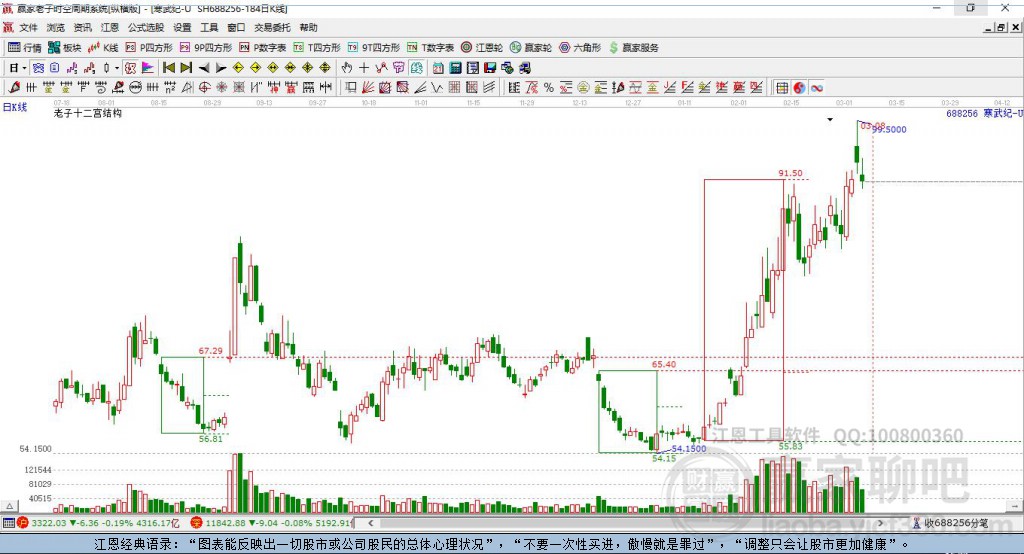Image resolution: width=1024 pixels, height=554 pixels.
Task: Open the calendar icon in toolbar
Action: [x=438, y=68]
